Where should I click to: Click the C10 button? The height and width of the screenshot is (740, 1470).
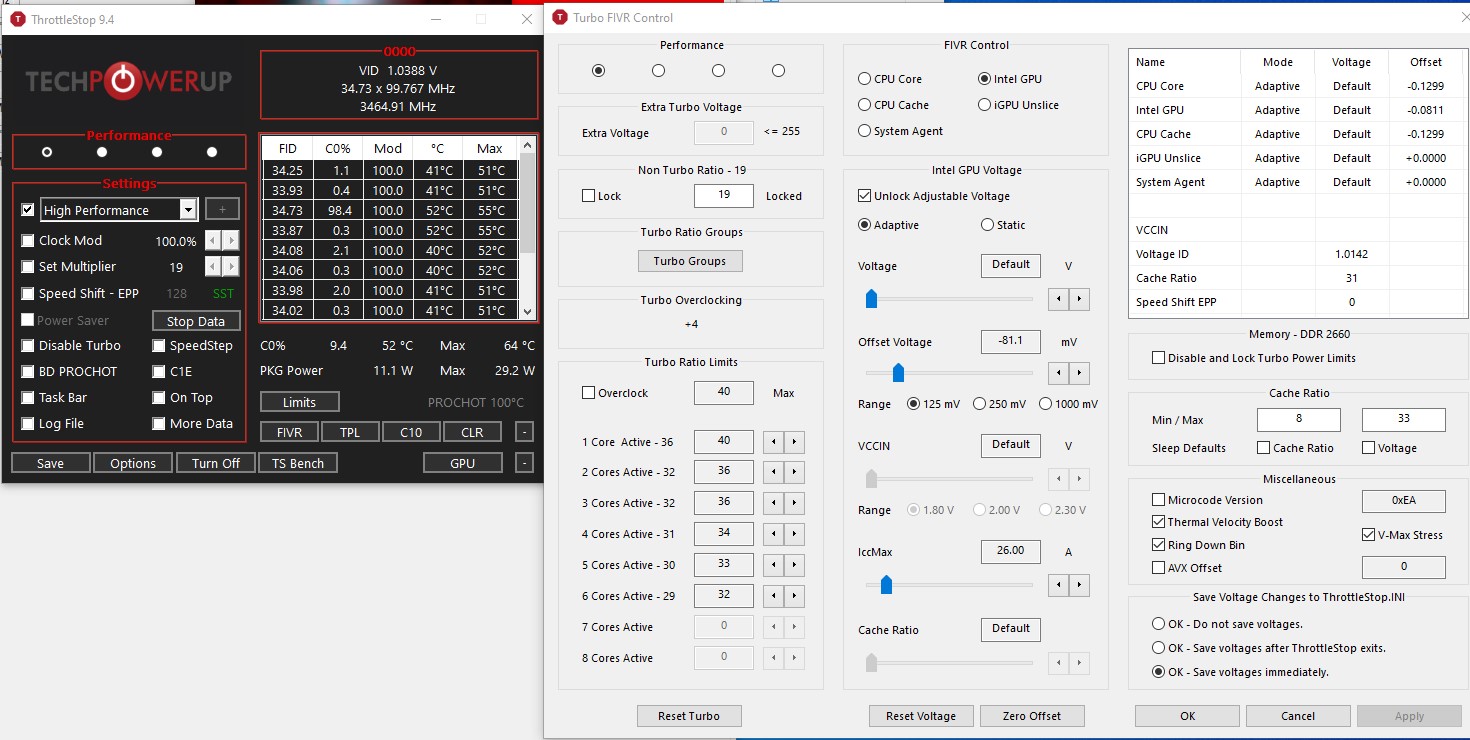(x=411, y=432)
